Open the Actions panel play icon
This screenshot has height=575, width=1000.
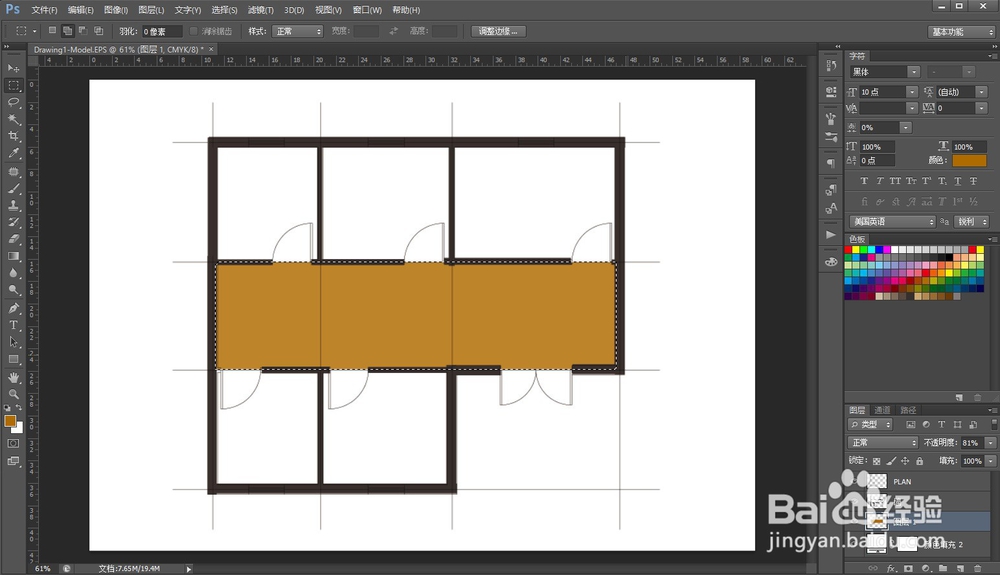pyautogui.click(x=830, y=235)
